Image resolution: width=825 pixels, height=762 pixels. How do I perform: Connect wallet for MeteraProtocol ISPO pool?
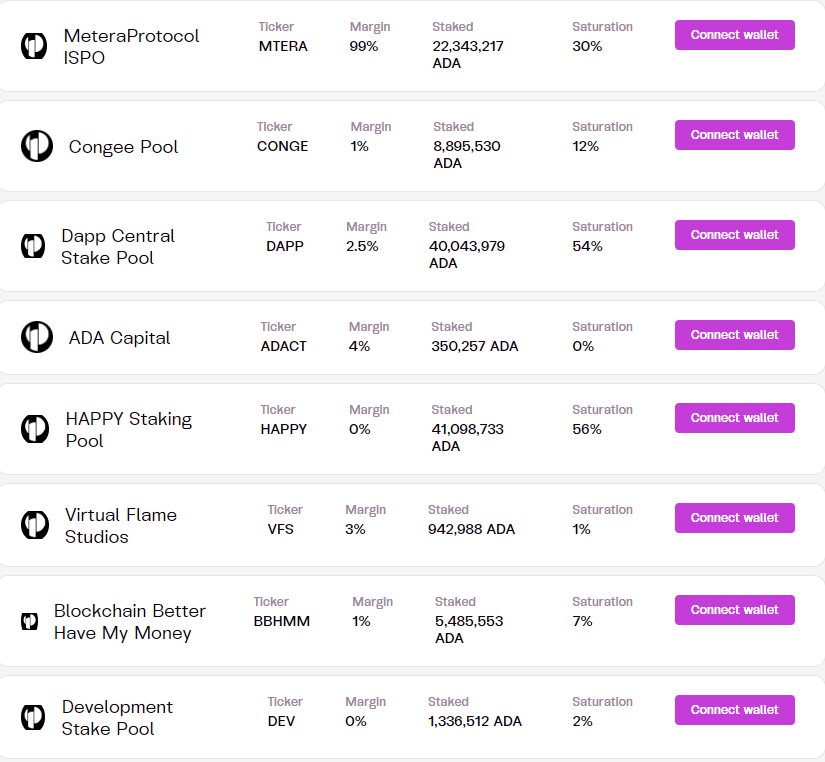coord(734,35)
